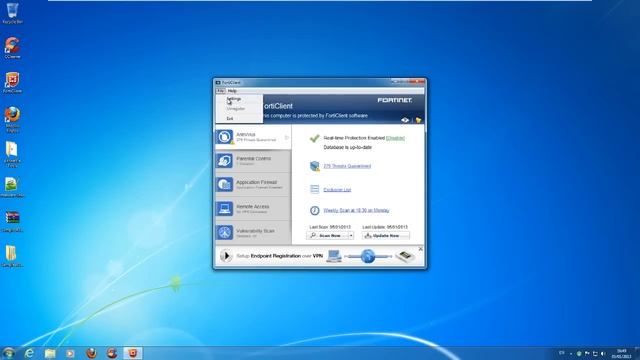Open the Vulnerability Scan section
Screen dimensions: 640x360
(x=253, y=233)
